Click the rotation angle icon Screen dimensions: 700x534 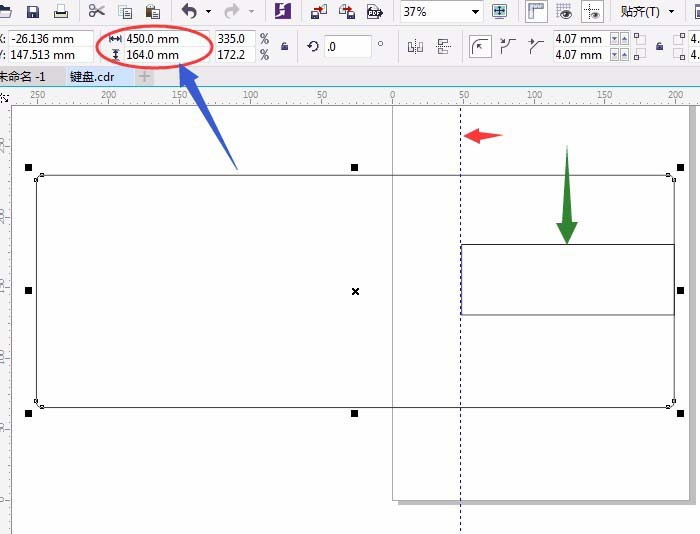pos(313,46)
